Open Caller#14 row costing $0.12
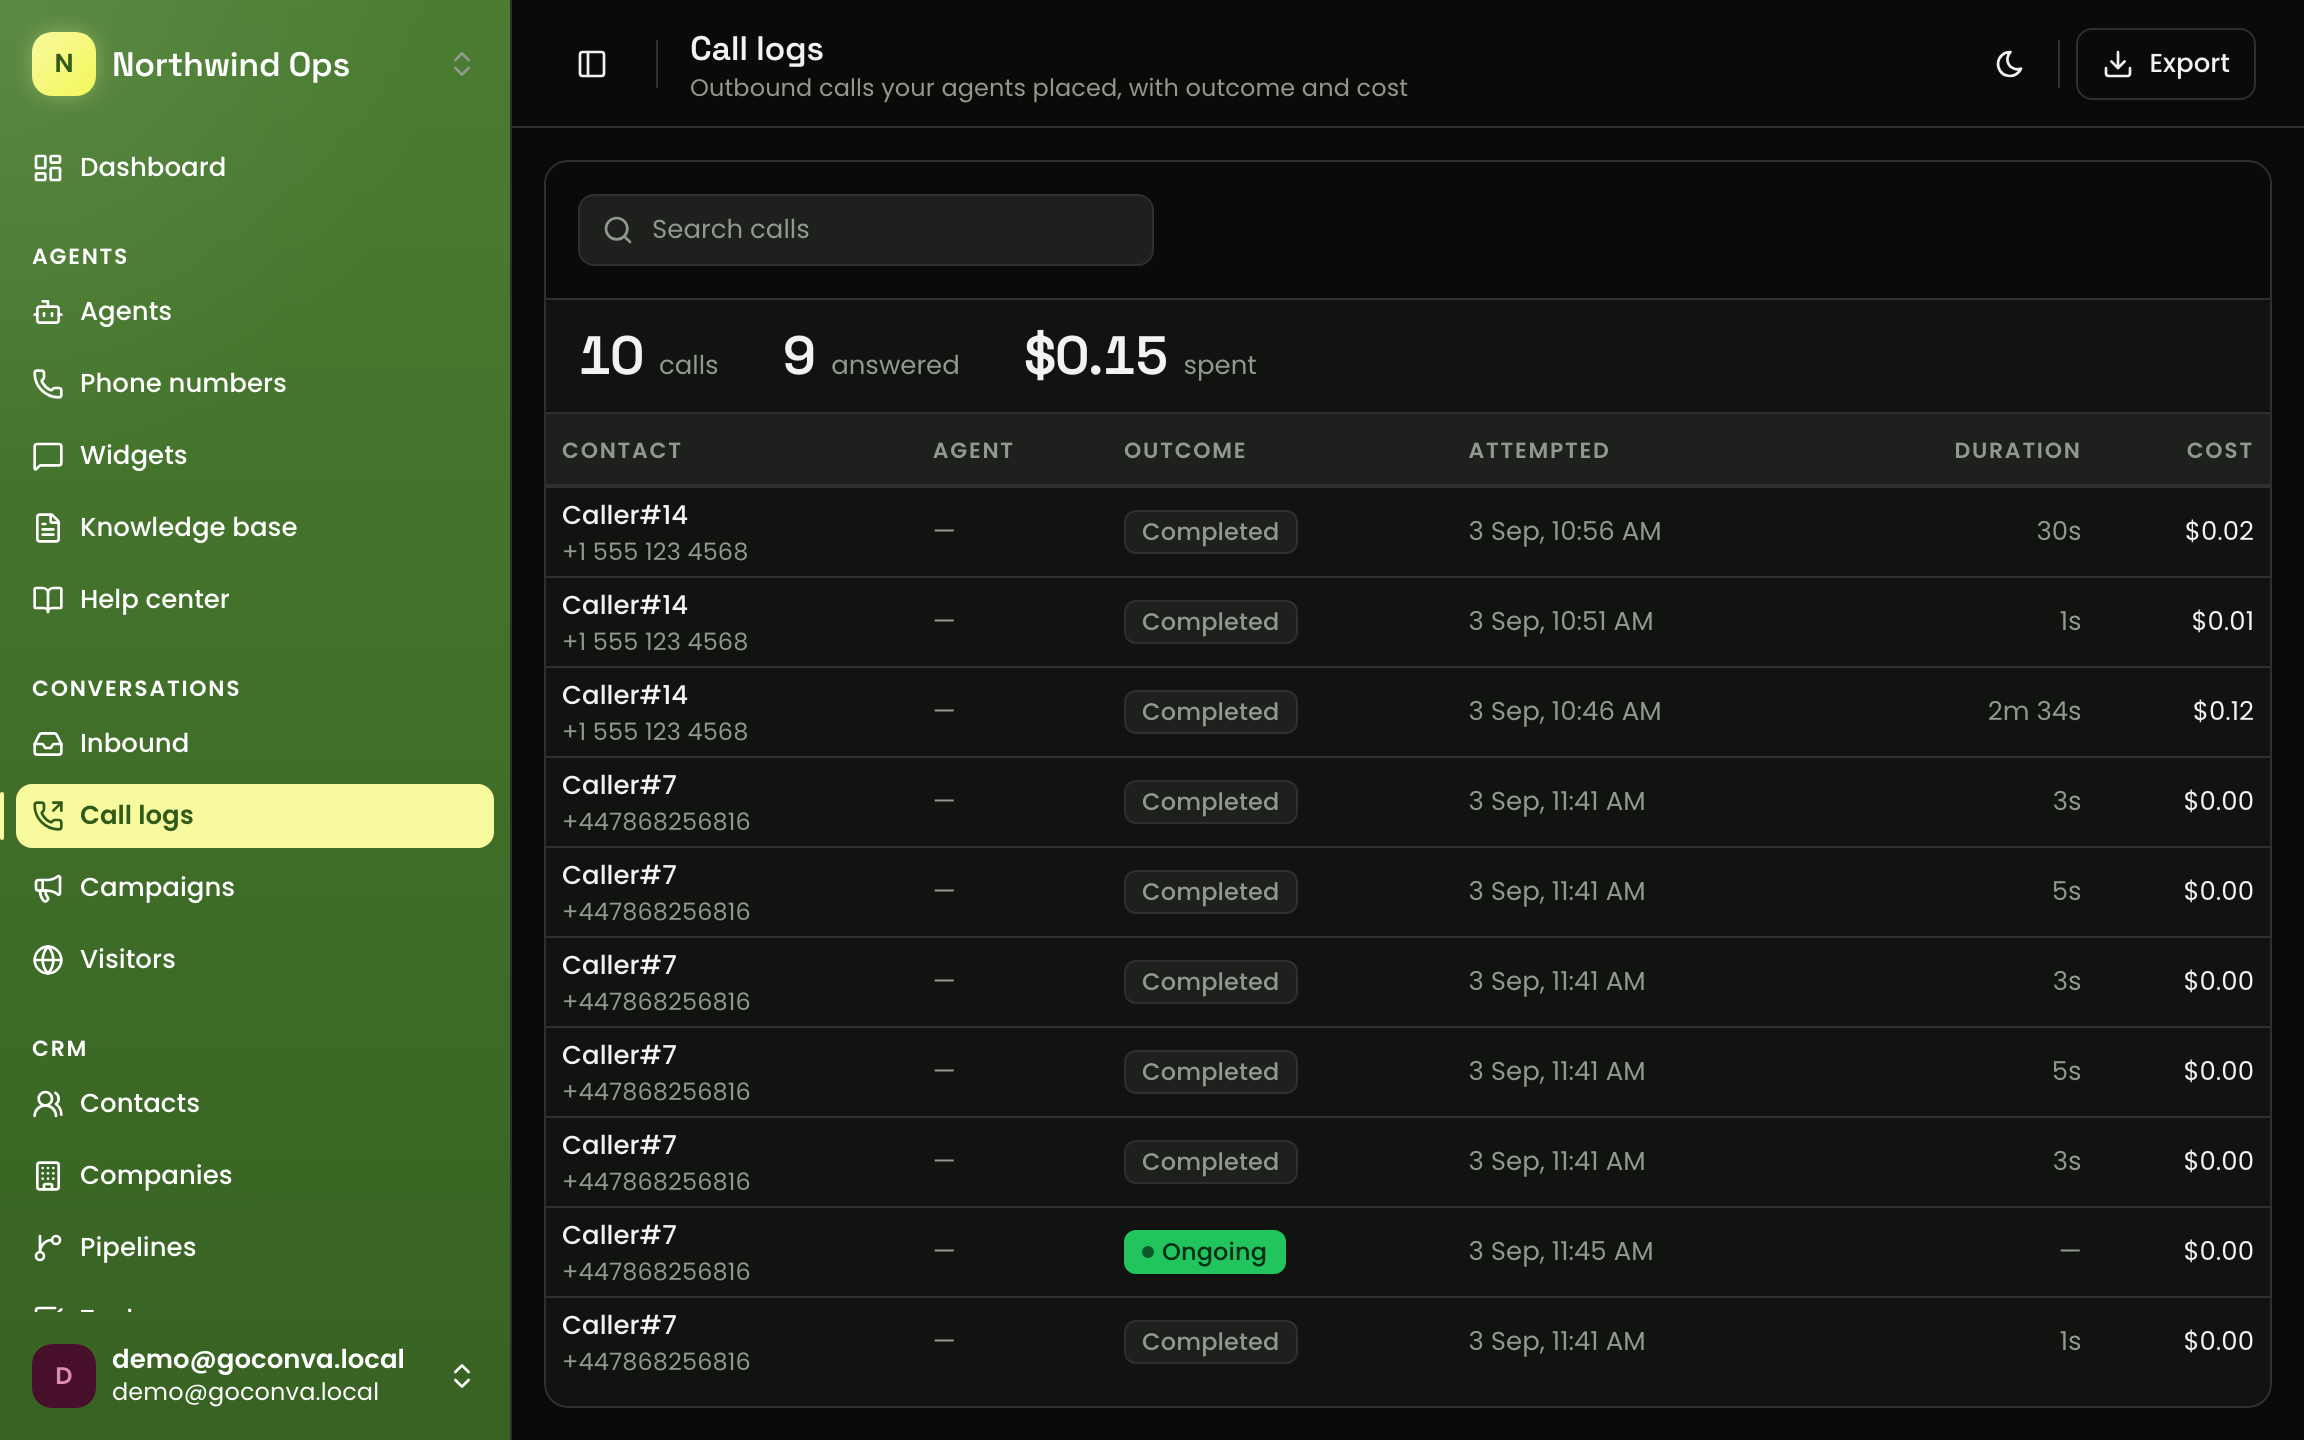The height and width of the screenshot is (1440, 2304). (x=1408, y=712)
